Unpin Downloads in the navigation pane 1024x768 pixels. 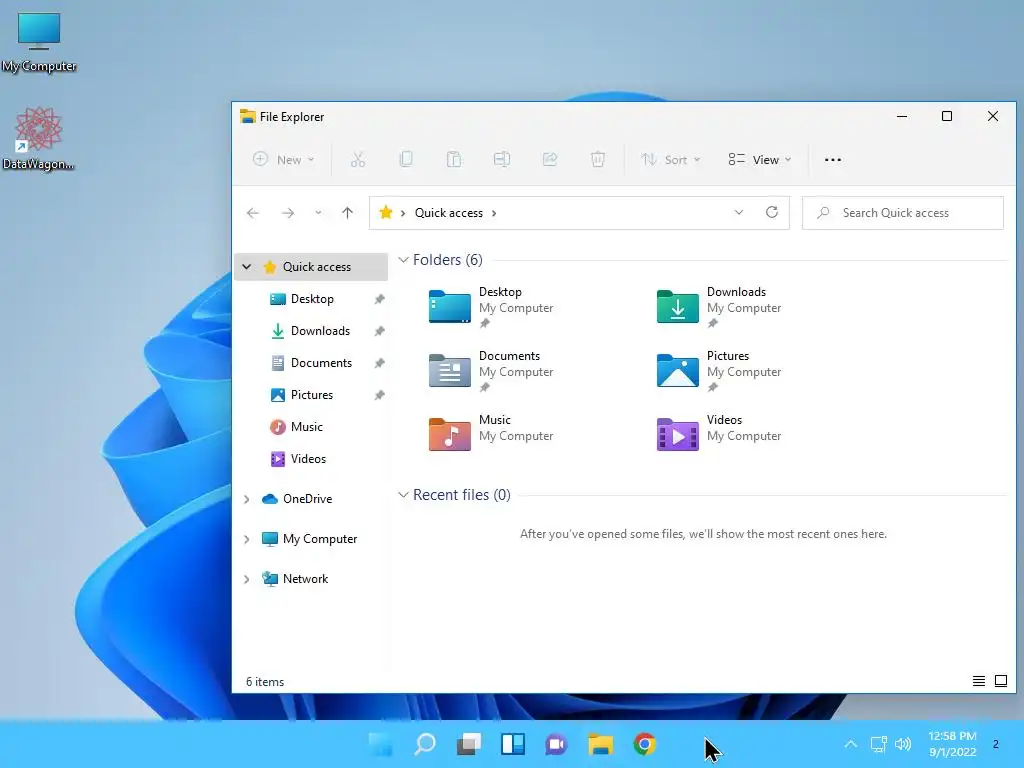point(379,331)
